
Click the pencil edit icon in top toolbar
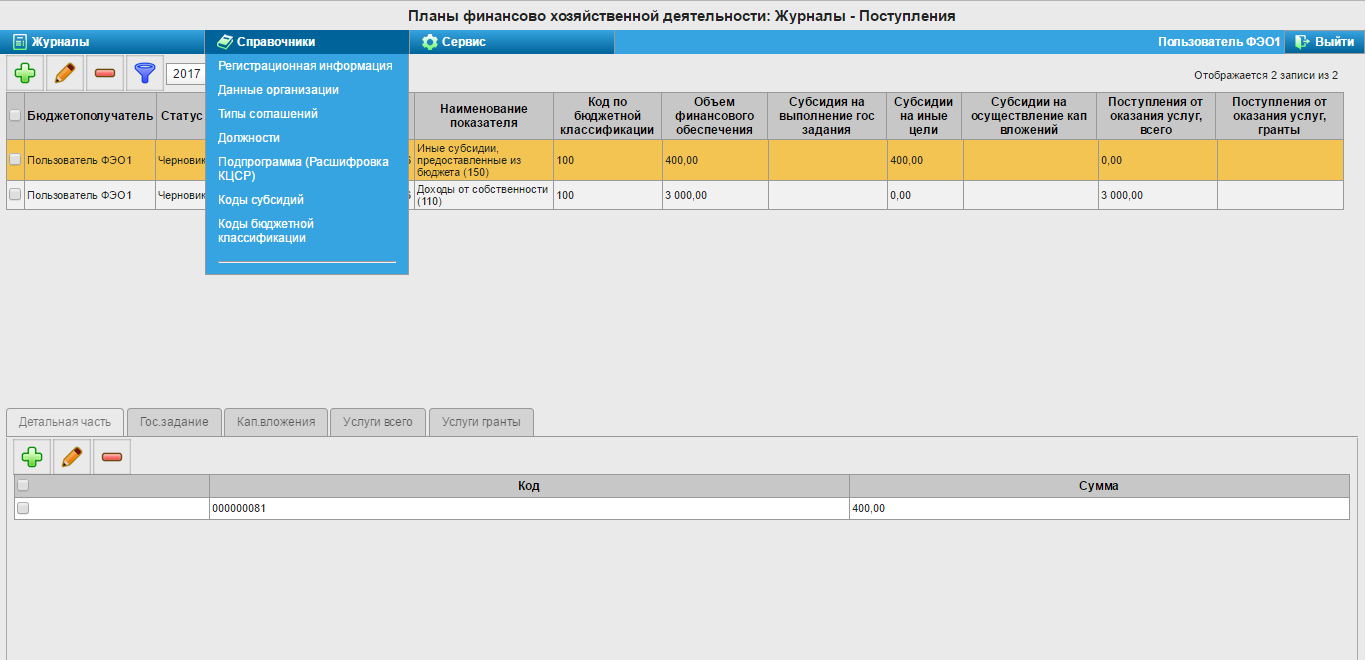pyautogui.click(x=65, y=73)
